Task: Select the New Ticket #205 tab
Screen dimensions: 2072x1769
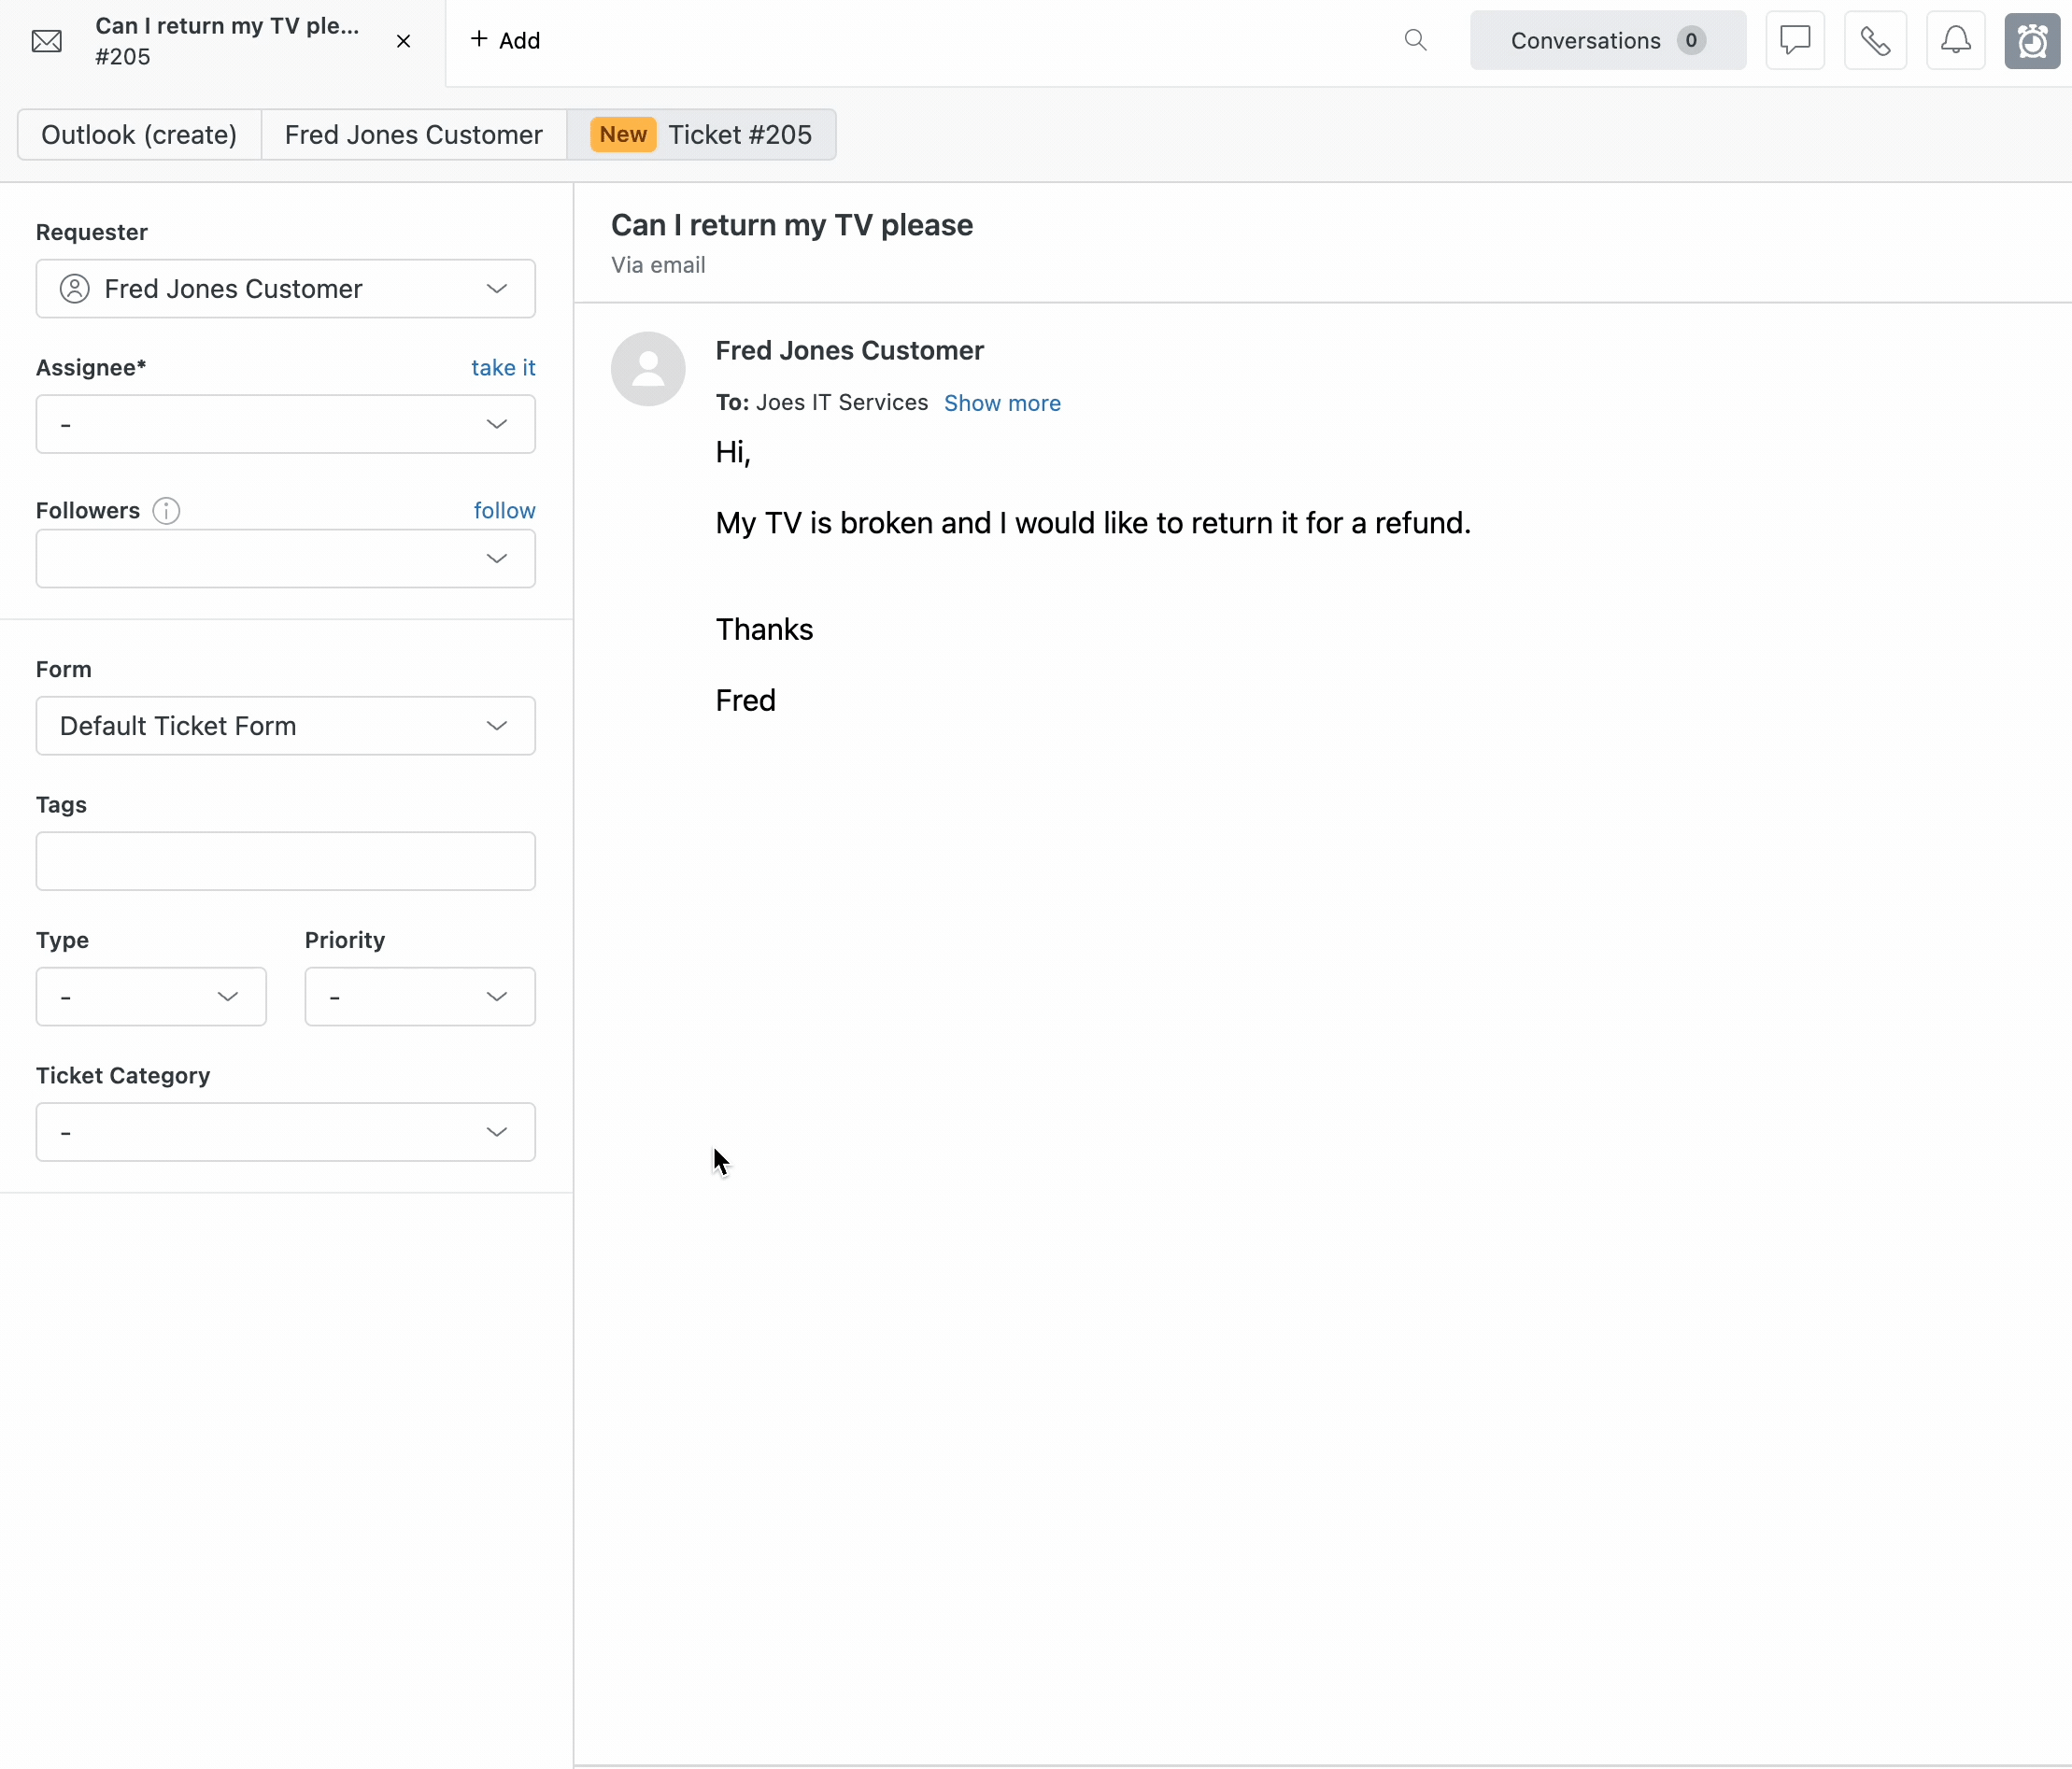Action: pos(702,135)
